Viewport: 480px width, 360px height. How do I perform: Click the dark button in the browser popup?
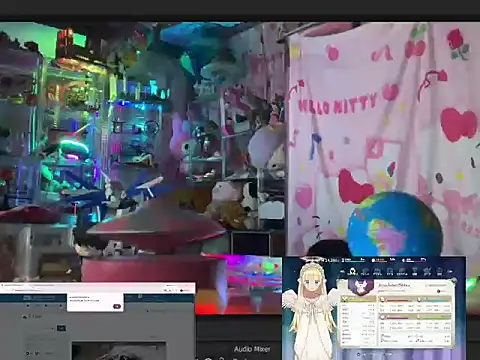tap(117, 306)
